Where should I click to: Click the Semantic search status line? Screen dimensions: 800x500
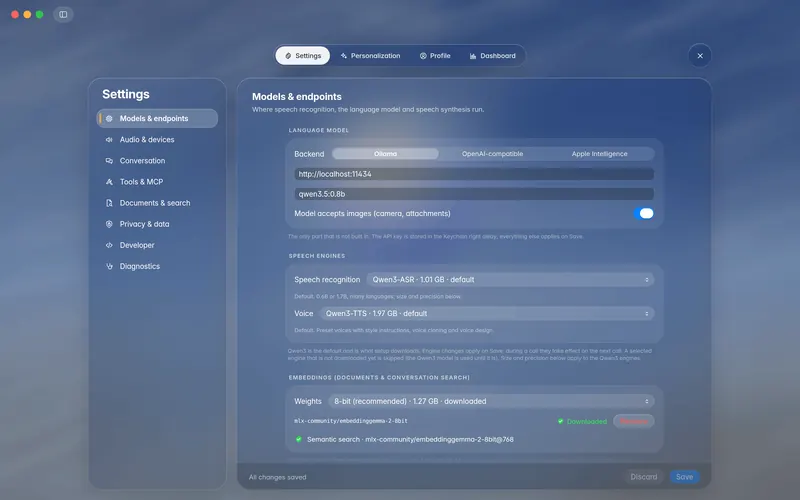click(x=410, y=439)
